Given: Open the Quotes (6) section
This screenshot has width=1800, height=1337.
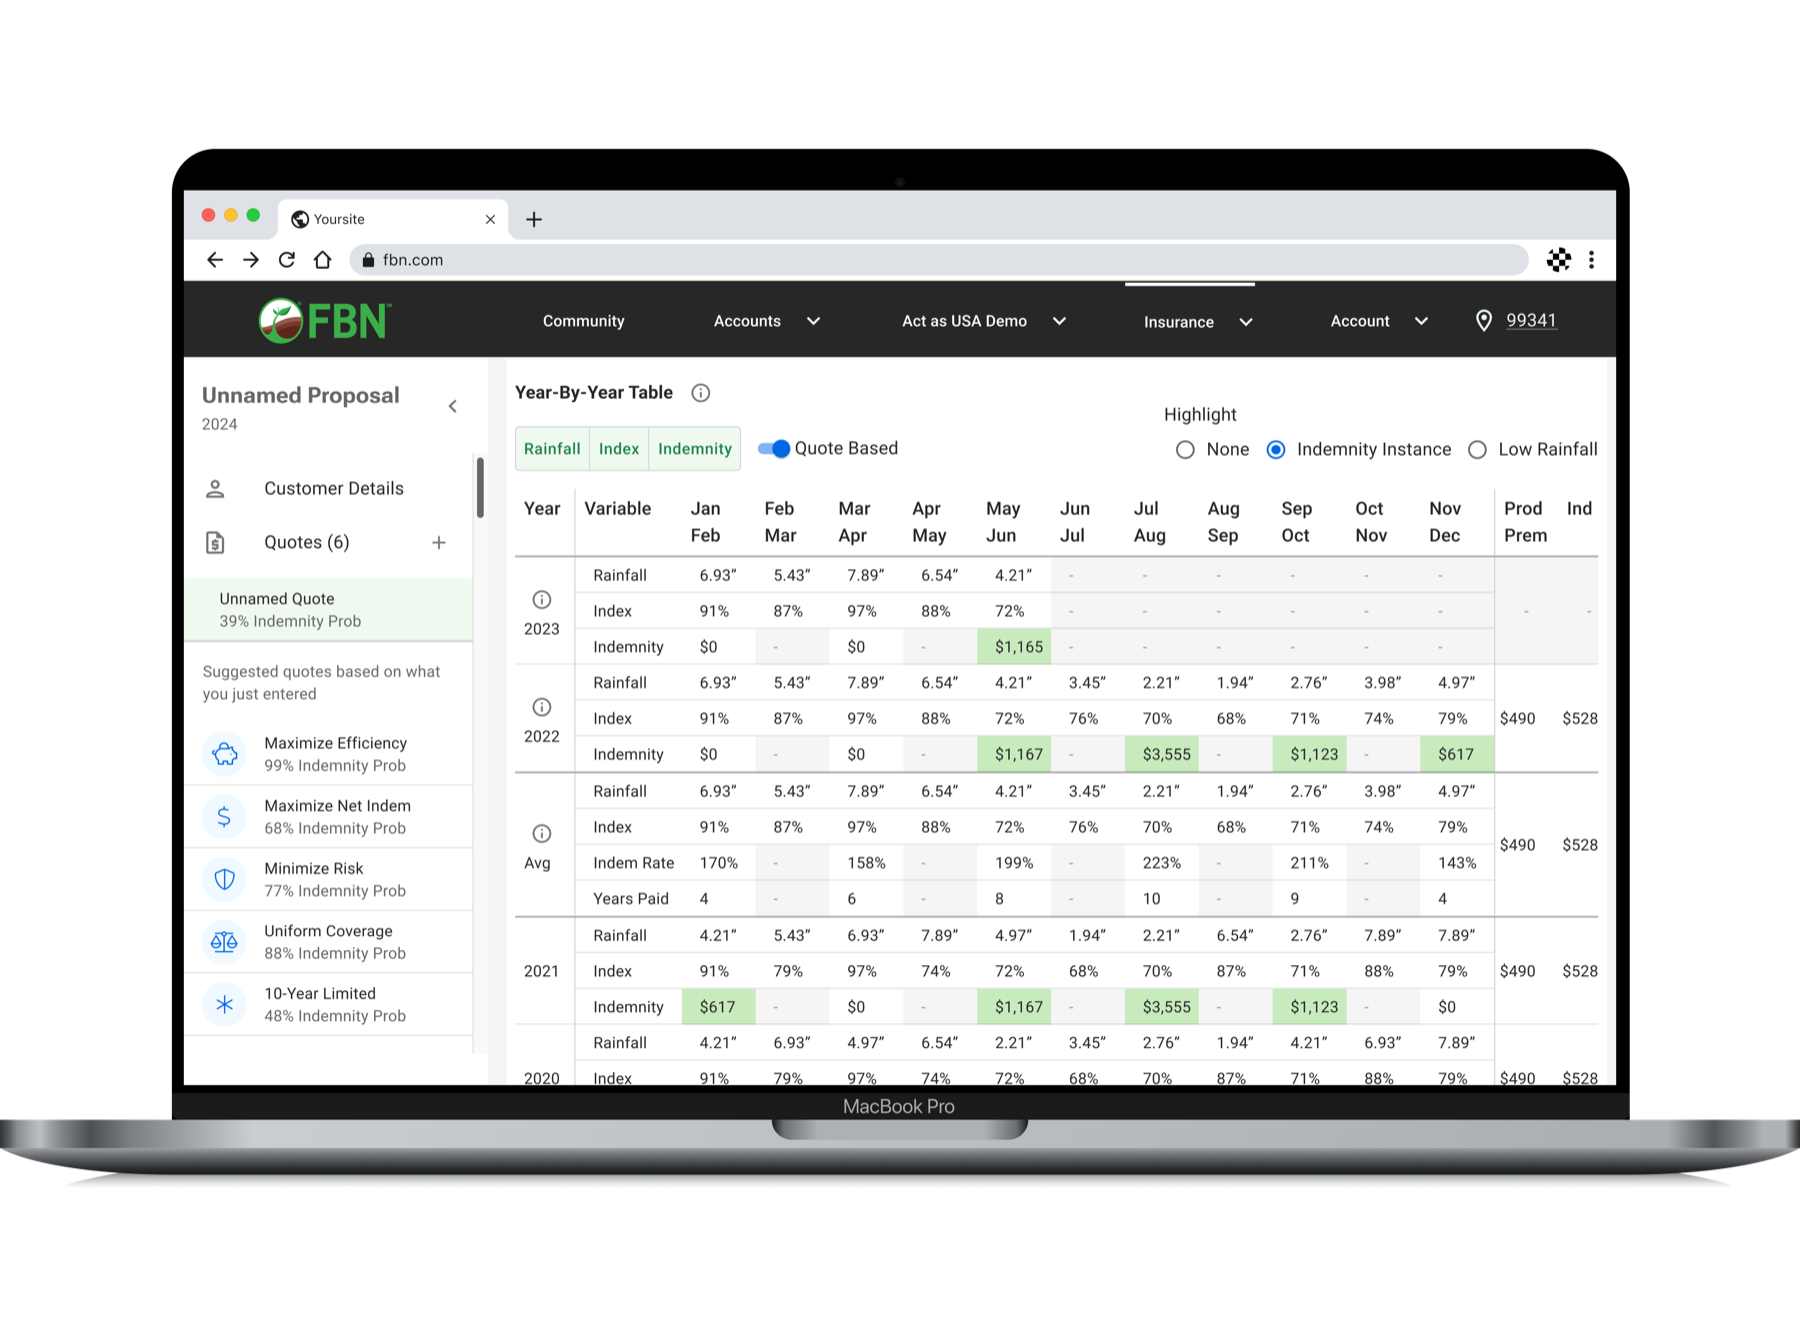Looking at the screenshot, I should tap(306, 542).
